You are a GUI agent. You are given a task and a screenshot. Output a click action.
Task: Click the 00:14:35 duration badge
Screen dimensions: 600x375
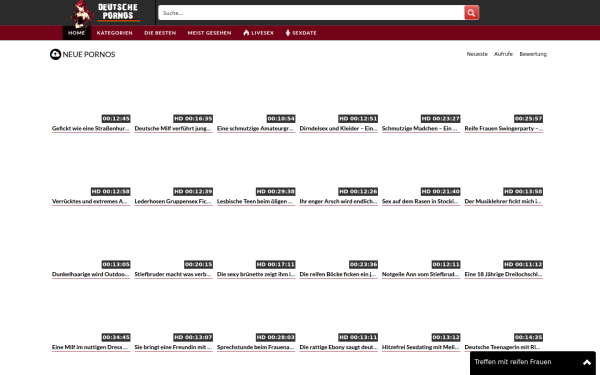(x=528, y=337)
